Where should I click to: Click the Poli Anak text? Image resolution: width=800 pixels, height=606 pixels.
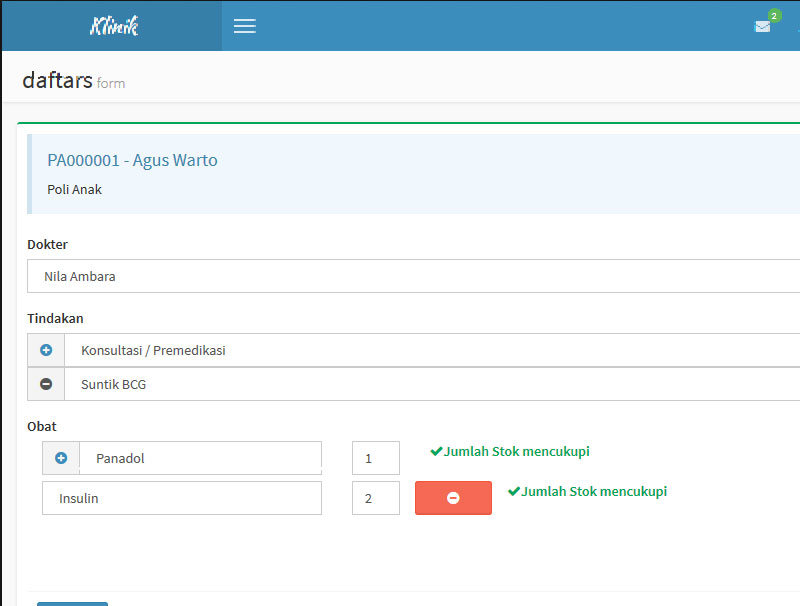tap(74, 189)
